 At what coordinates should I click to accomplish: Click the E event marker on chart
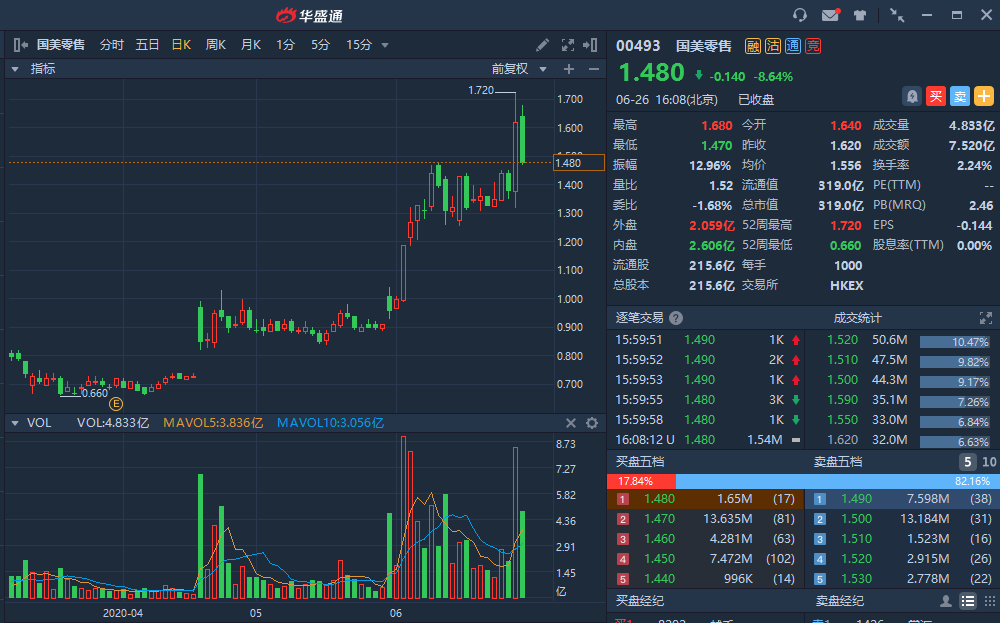pyautogui.click(x=115, y=404)
